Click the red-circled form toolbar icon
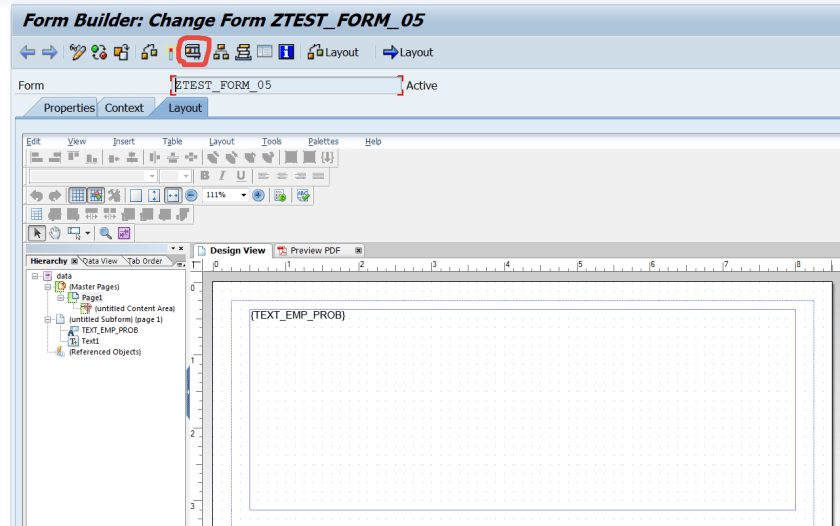840x526 pixels. (191, 52)
